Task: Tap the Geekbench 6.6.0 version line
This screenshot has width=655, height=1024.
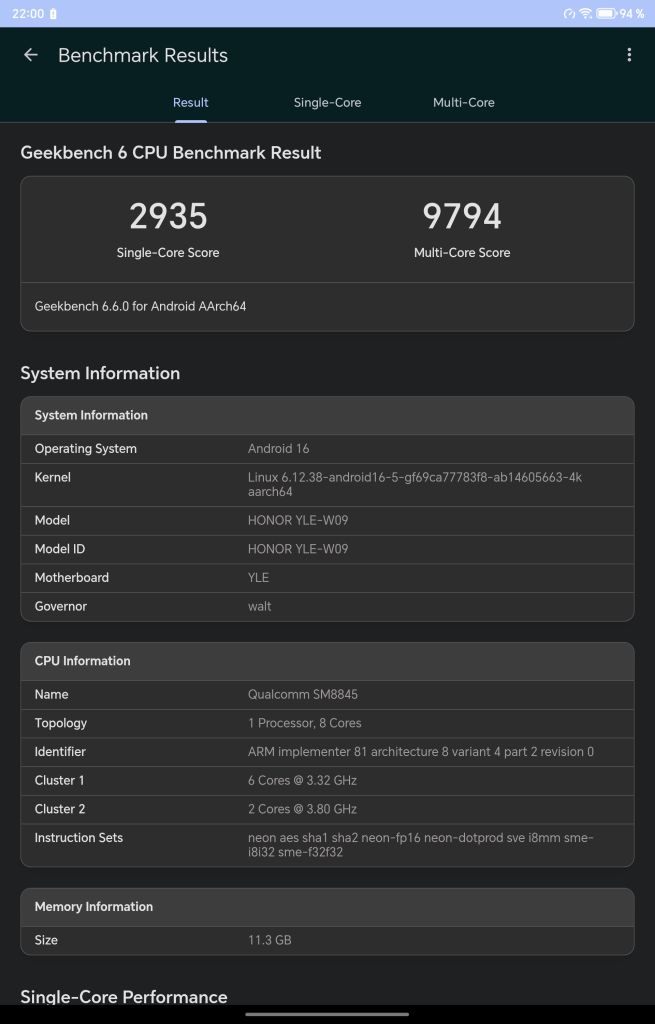Action: point(140,306)
